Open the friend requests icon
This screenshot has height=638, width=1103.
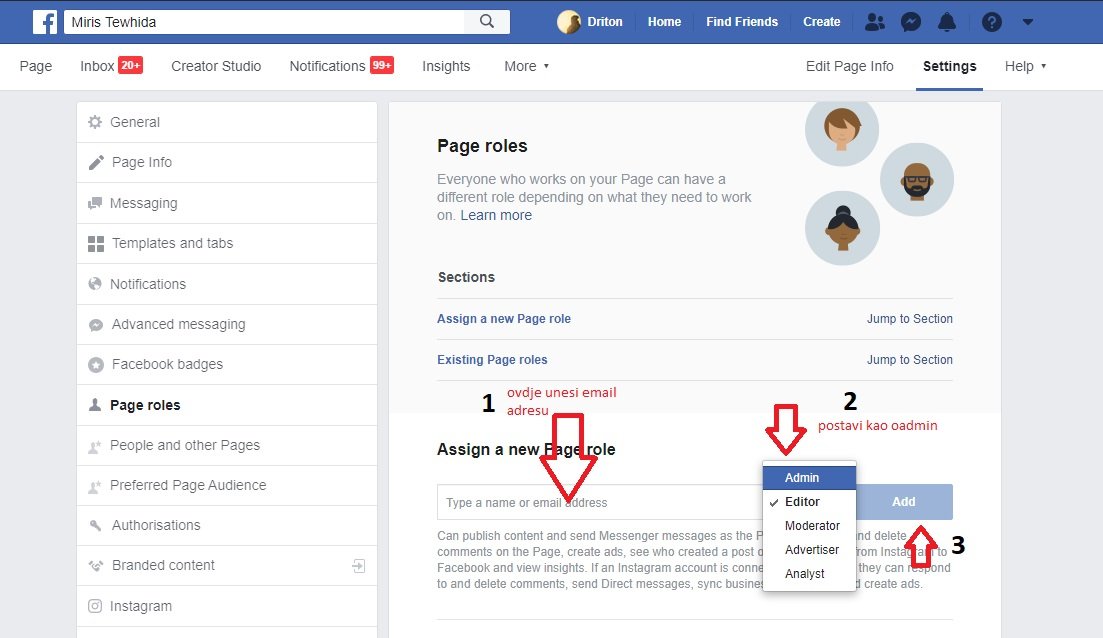tap(875, 22)
